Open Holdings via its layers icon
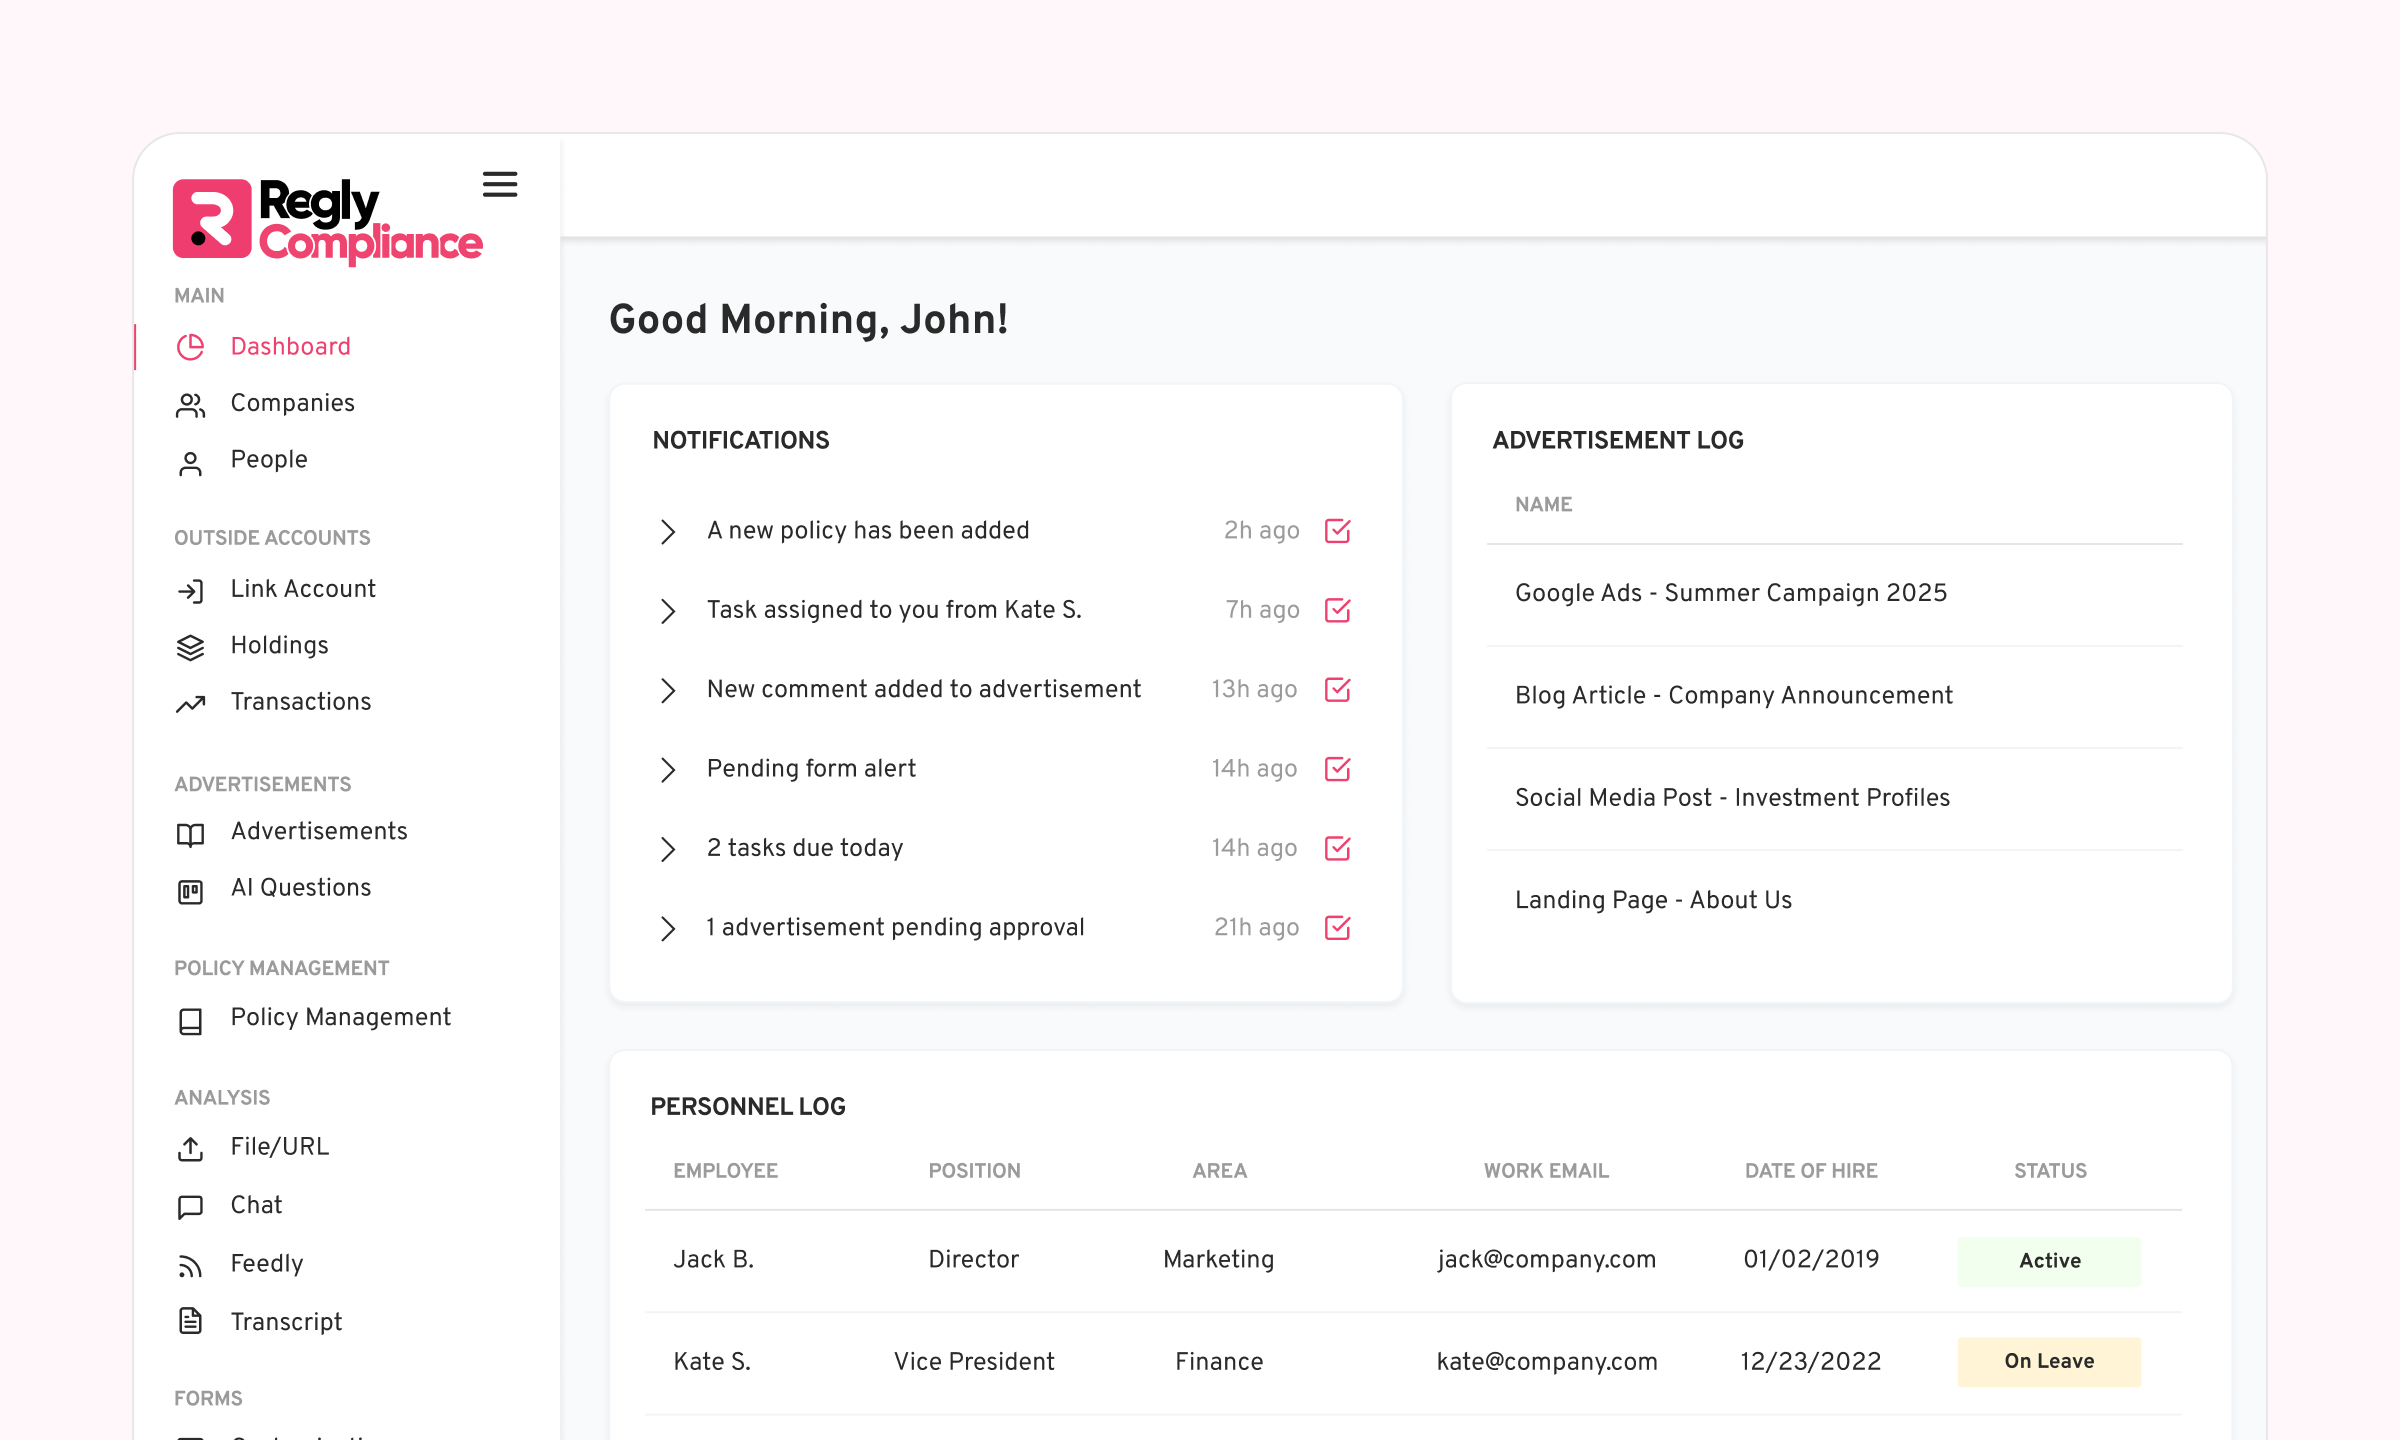The image size is (2400, 1440). pos(190,647)
